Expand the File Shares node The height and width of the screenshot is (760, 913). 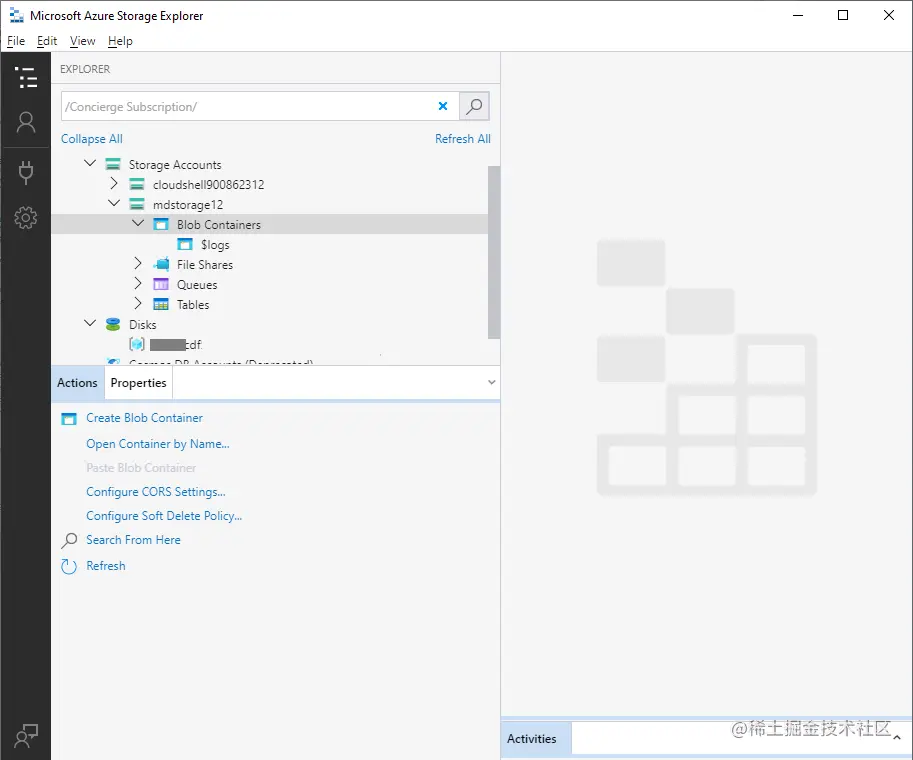pyautogui.click(x=137, y=263)
